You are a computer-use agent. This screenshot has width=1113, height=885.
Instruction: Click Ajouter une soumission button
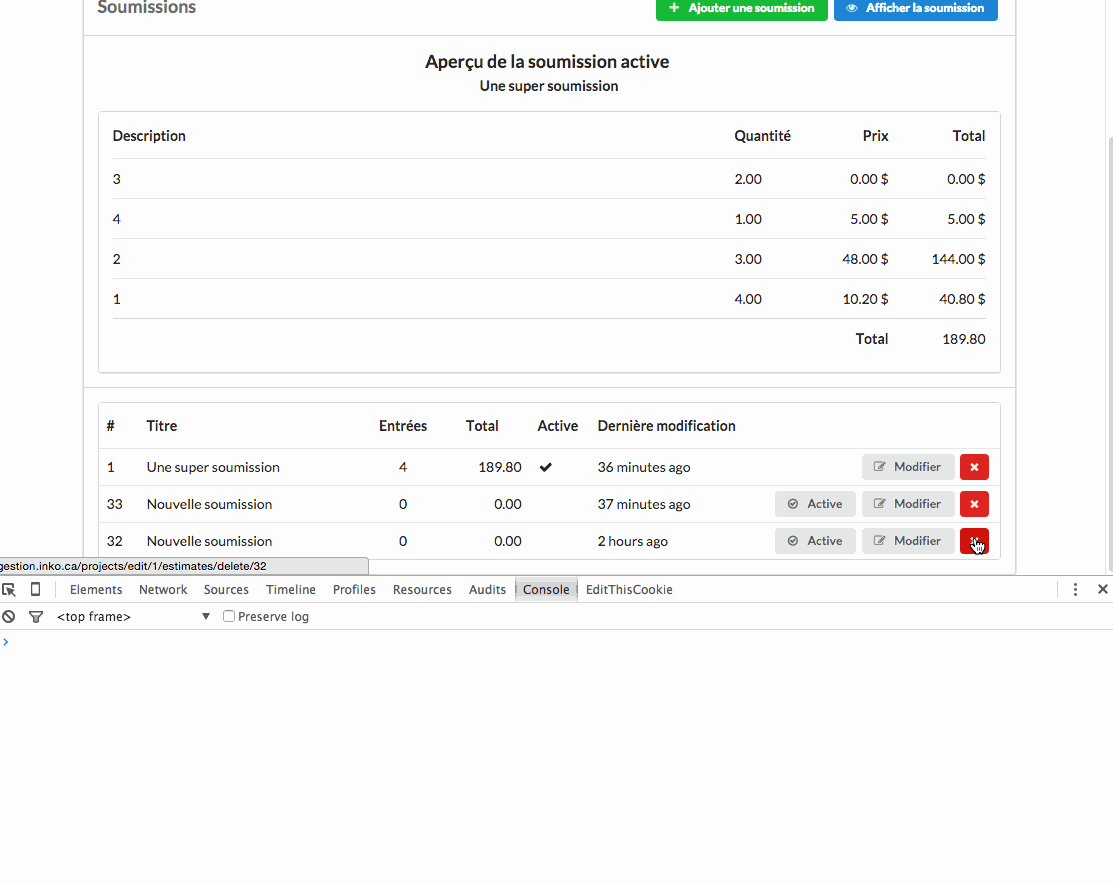(x=742, y=8)
